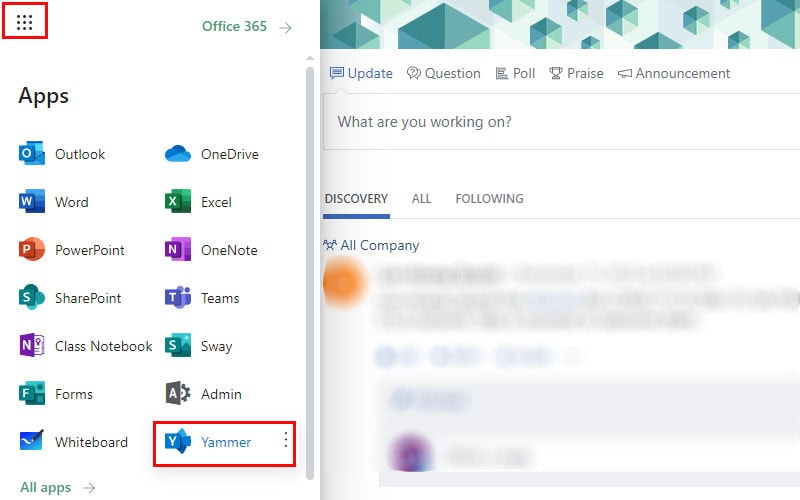Open the app launcher waffle icon
This screenshot has width=800, height=500.
pyautogui.click(x=24, y=22)
